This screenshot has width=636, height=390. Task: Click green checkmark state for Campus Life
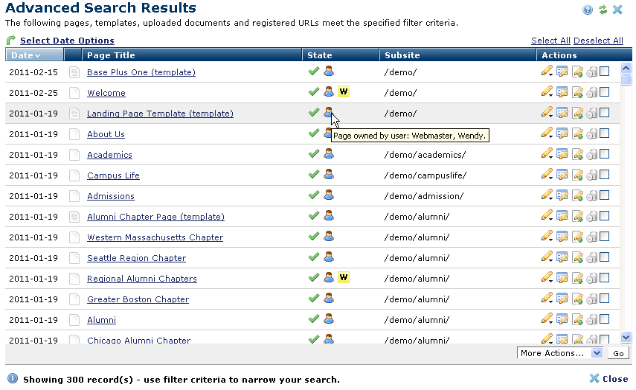pos(314,175)
